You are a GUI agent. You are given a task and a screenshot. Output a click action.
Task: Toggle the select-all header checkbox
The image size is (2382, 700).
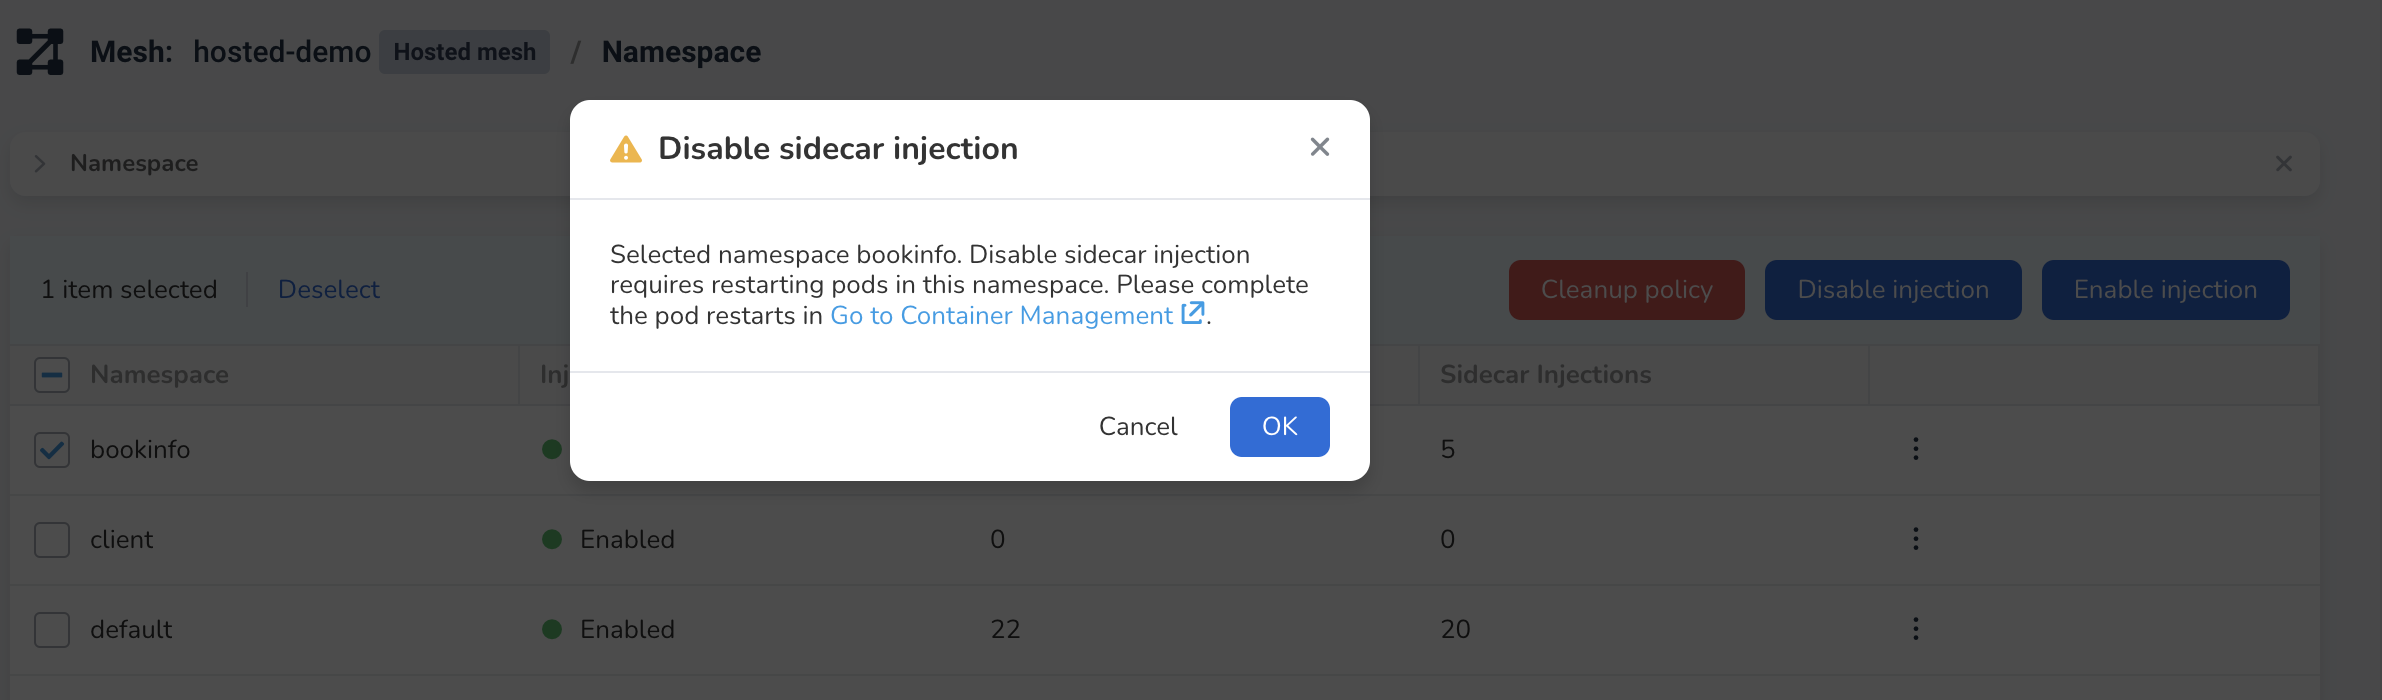pos(52,375)
